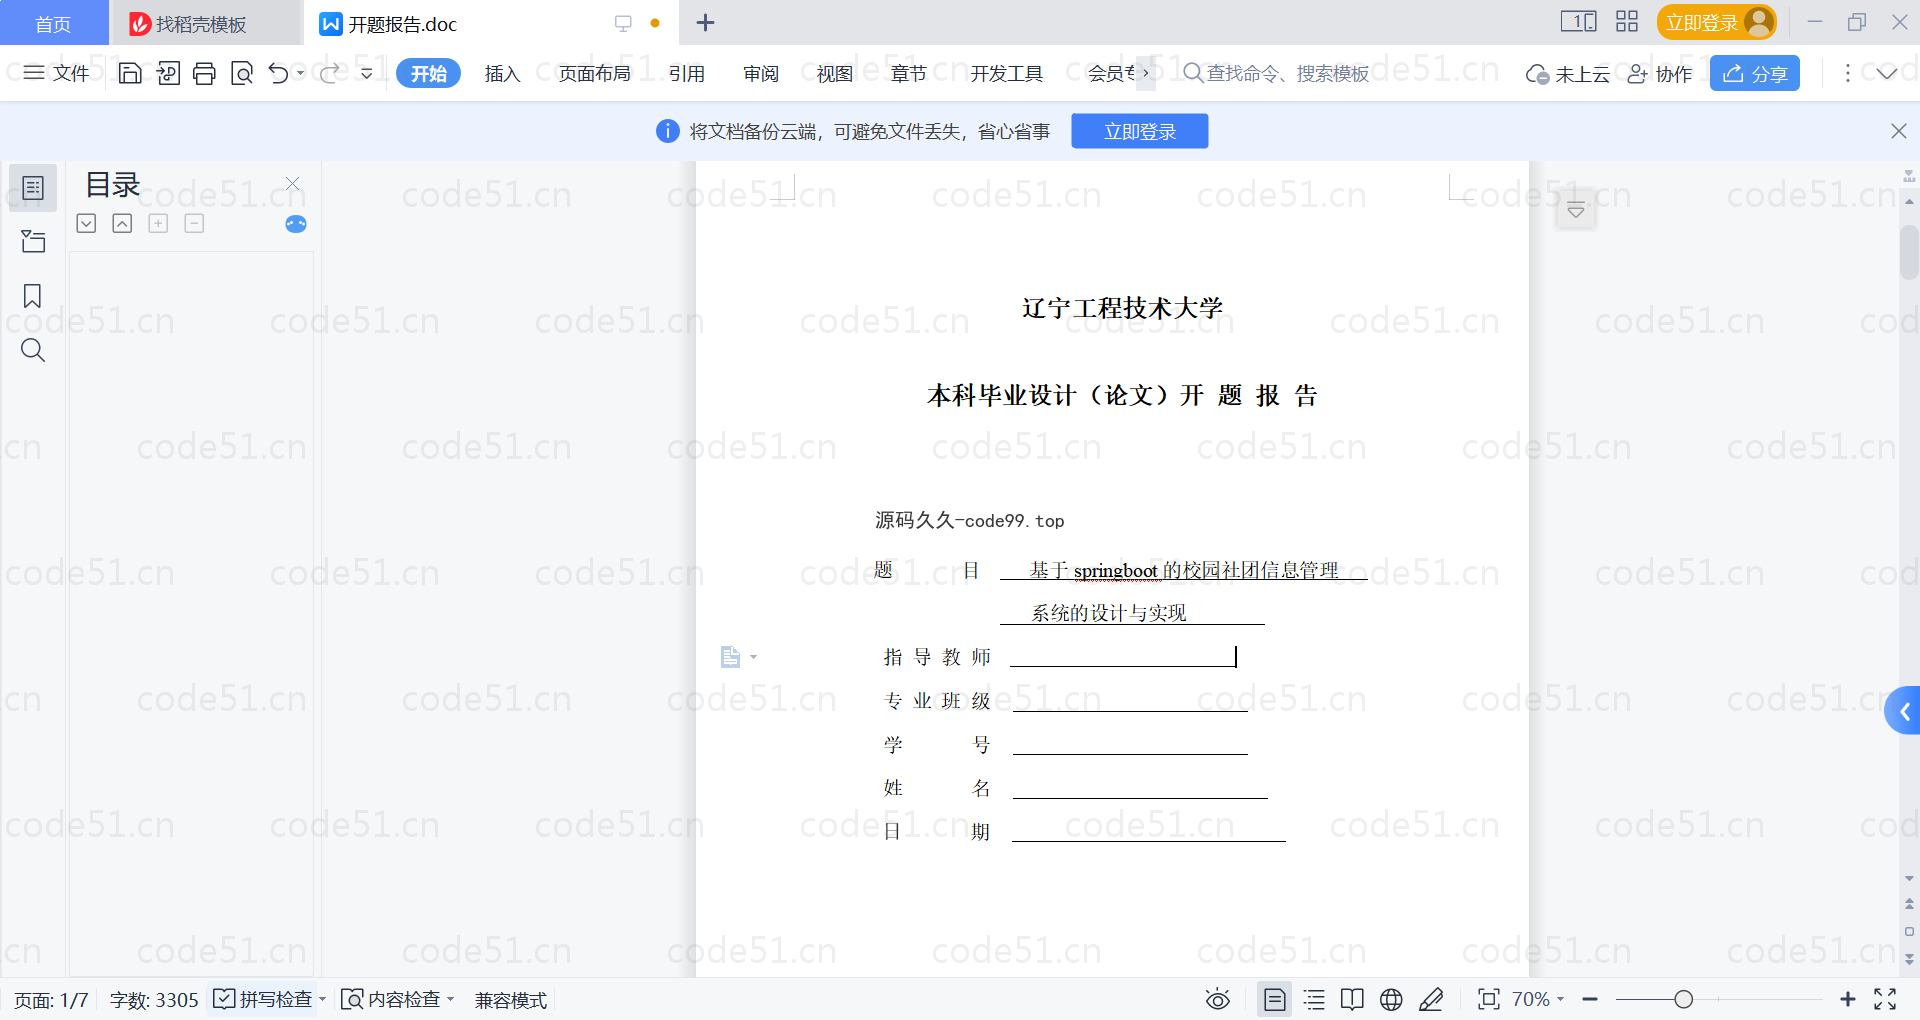Click the Redo arrow

(329, 73)
